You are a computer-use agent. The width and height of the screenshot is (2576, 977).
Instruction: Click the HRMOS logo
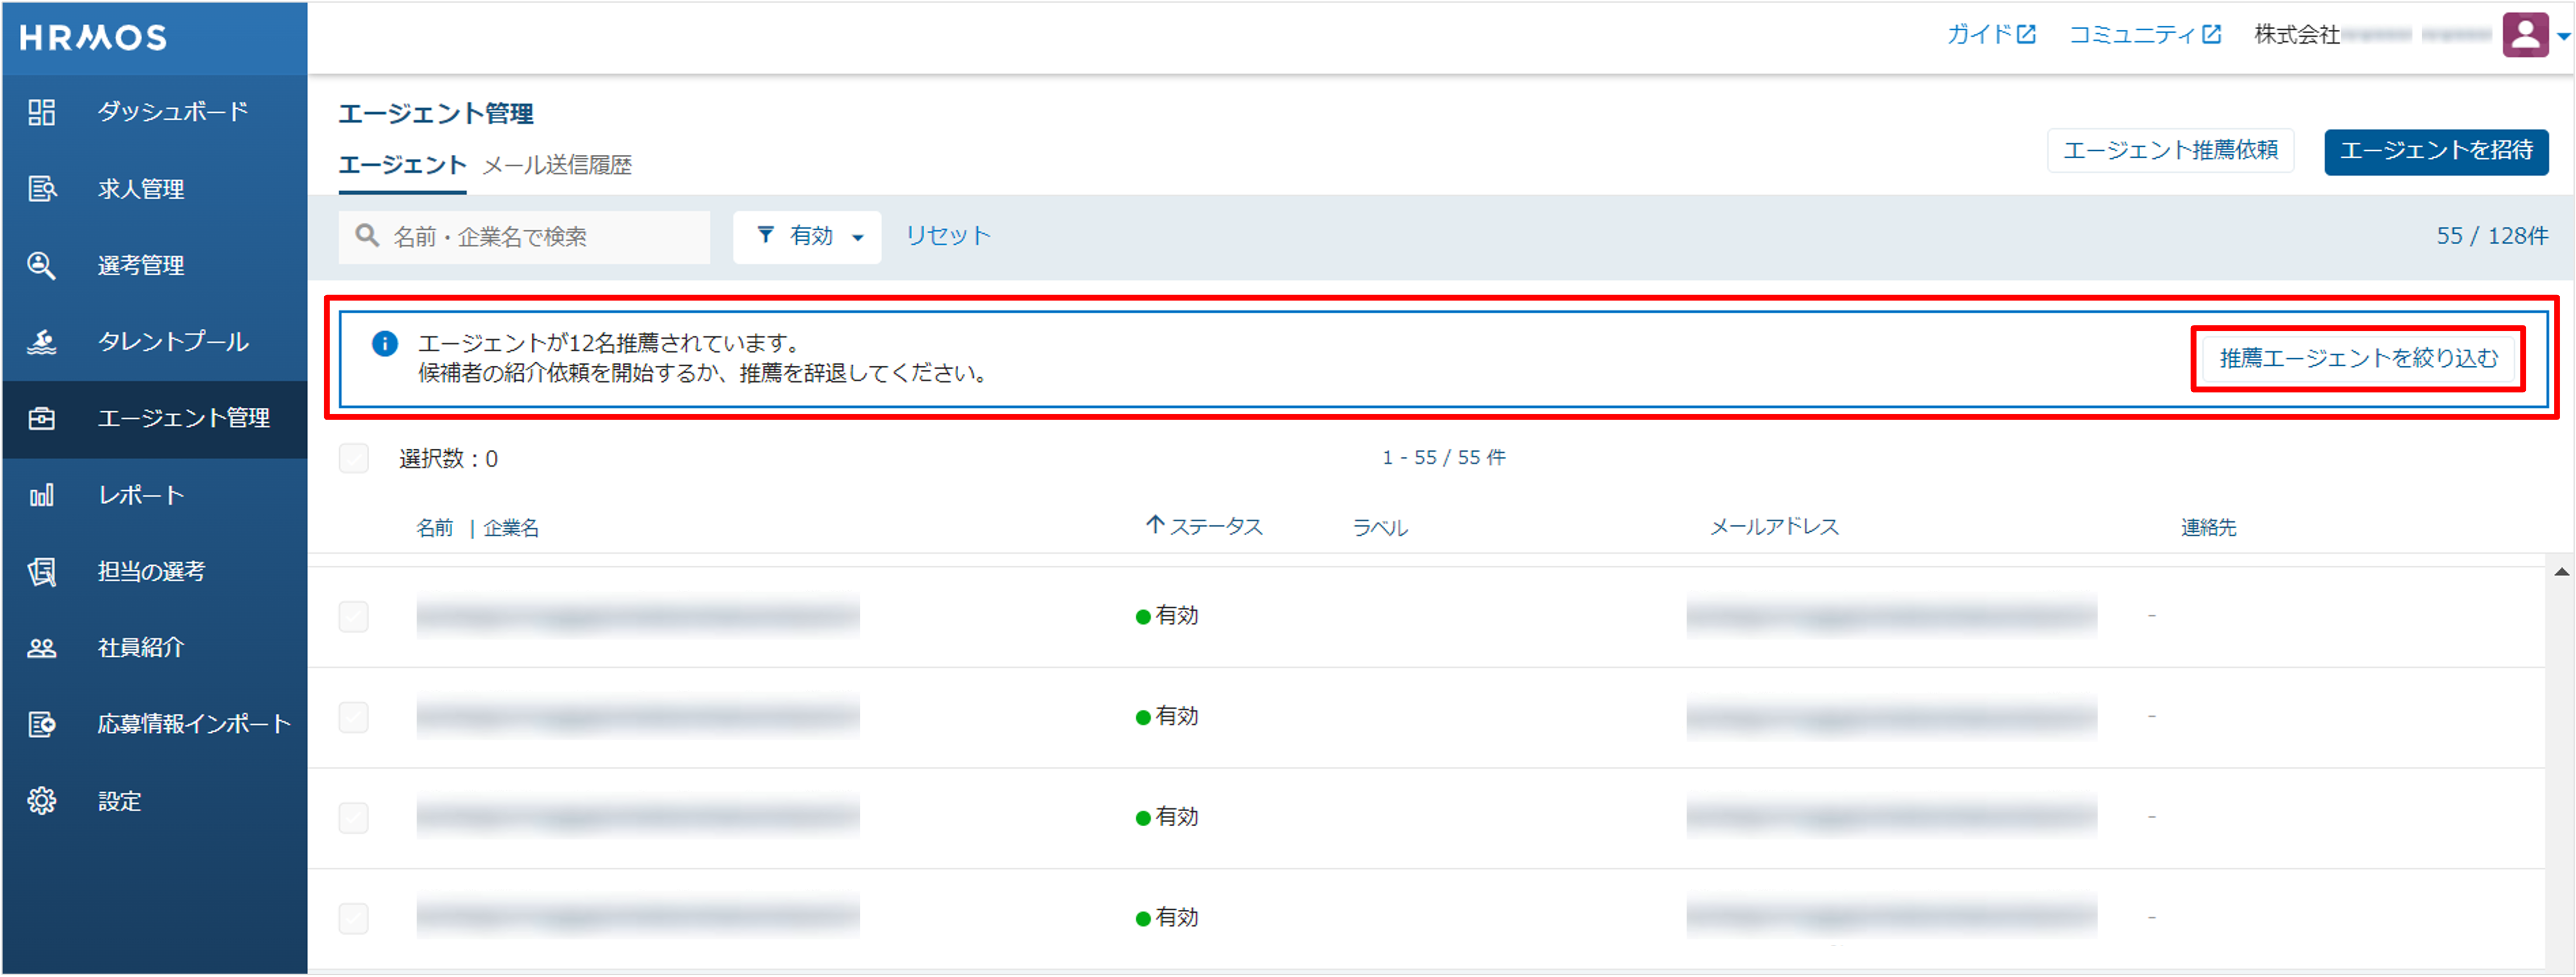[x=93, y=37]
